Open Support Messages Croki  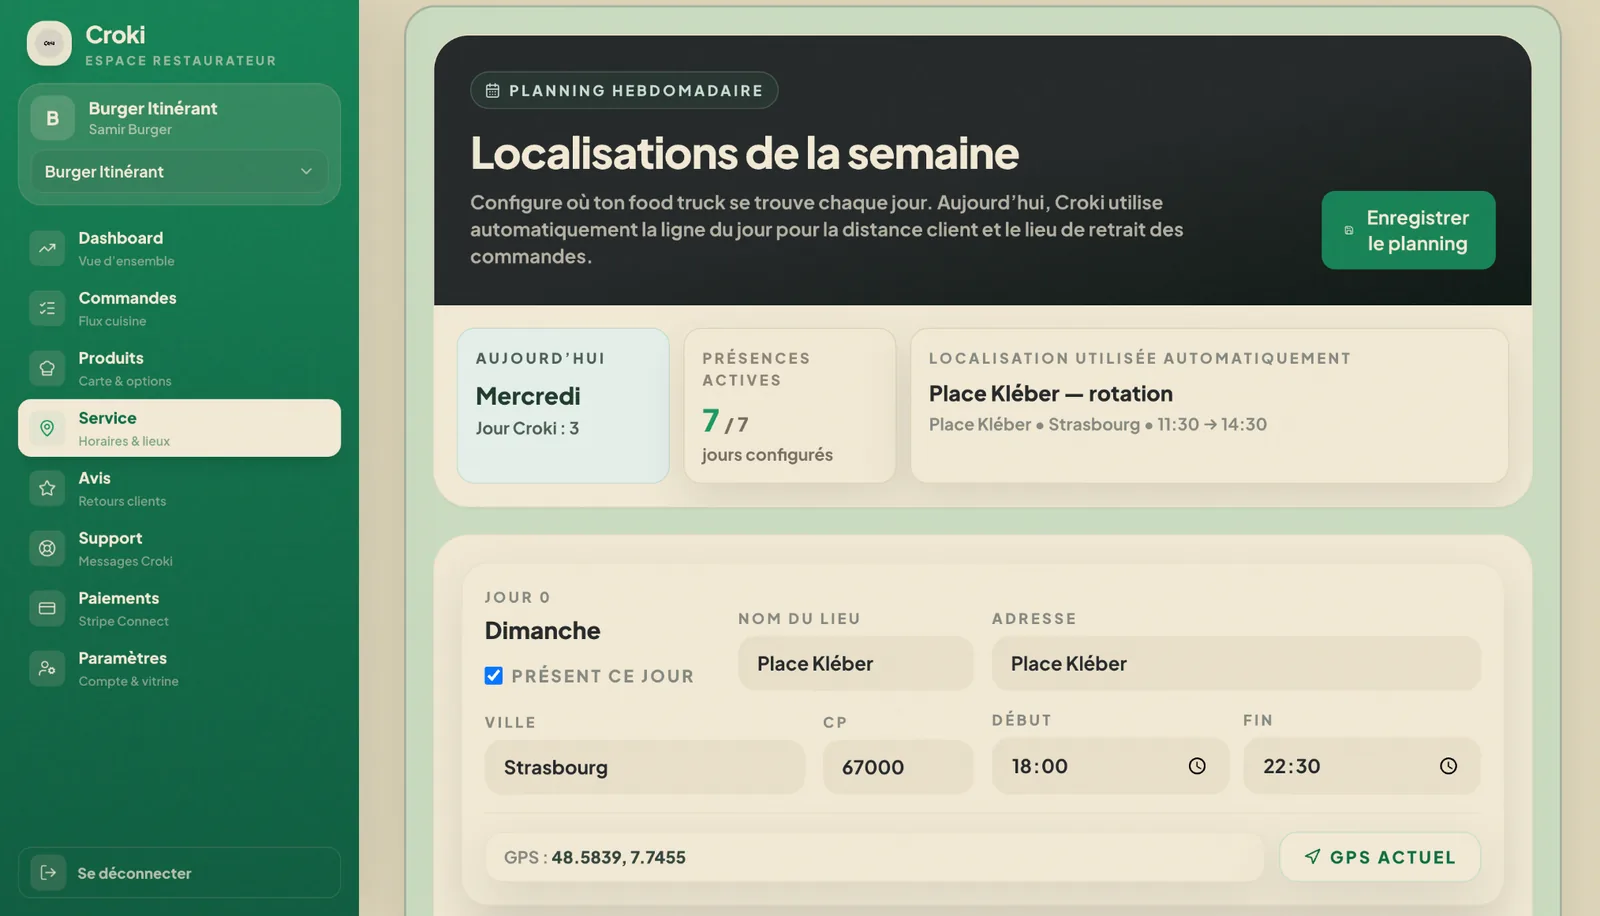179,548
